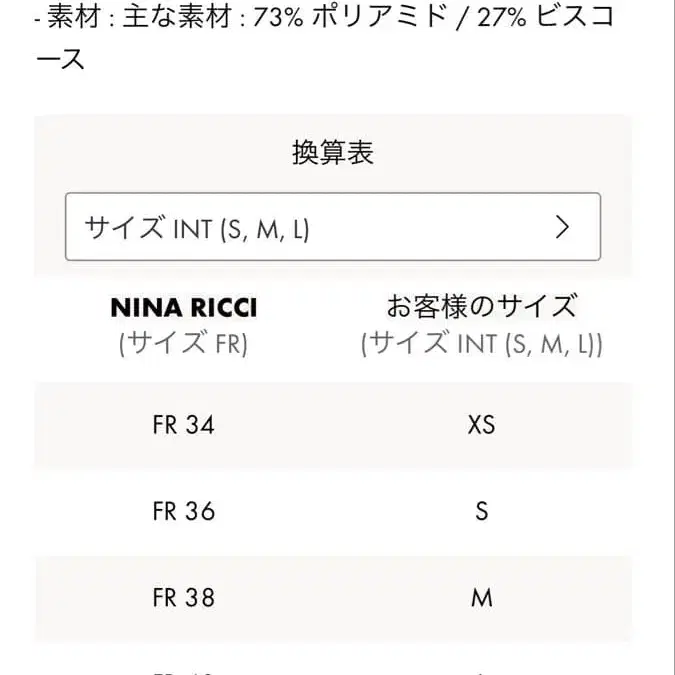Click the FR 38 label text
Image resolution: width=675 pixels, height=675 pixels.
point(184,598)
